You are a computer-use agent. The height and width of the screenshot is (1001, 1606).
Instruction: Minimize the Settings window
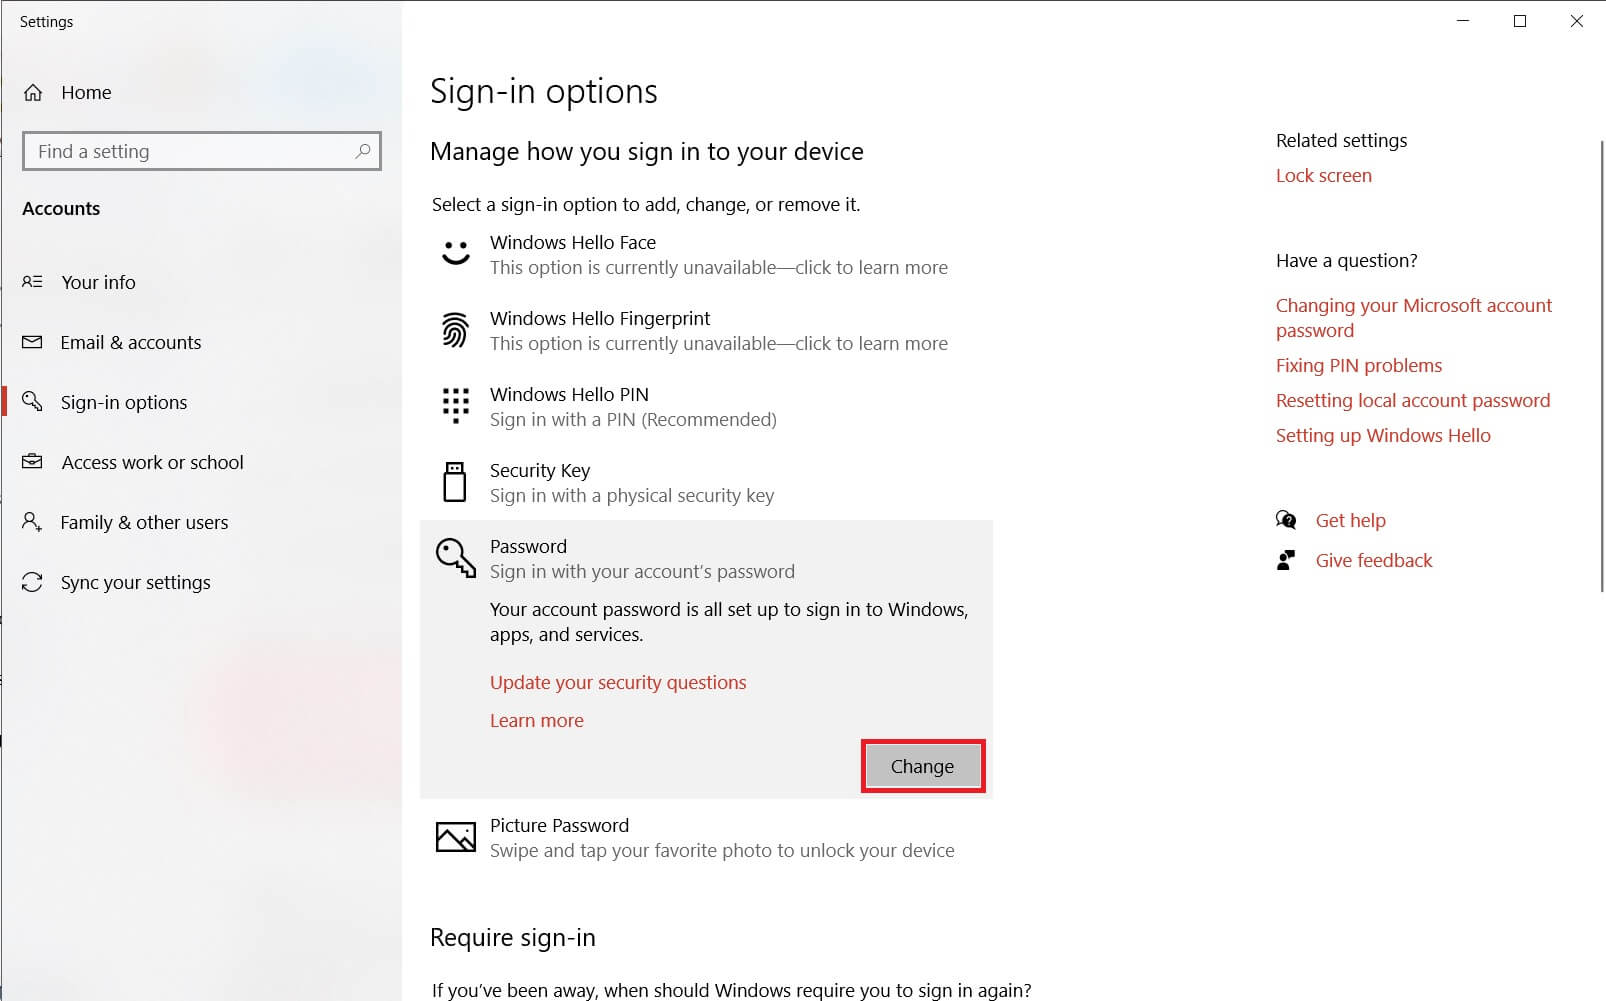(1463, 21)
